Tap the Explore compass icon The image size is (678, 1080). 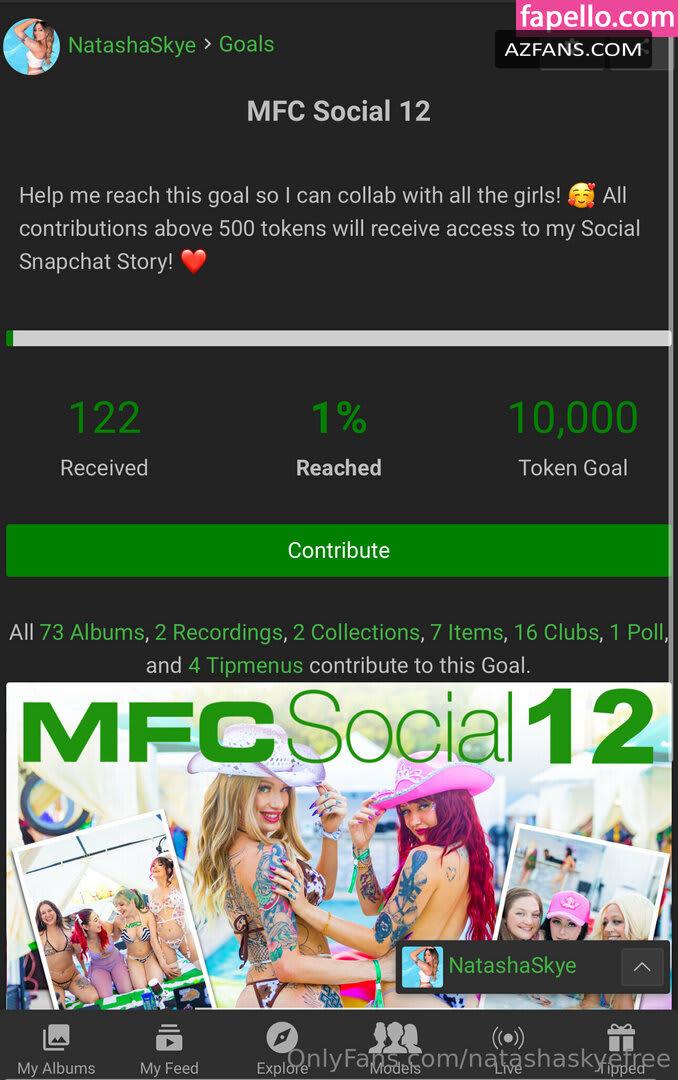[x=282, y=1037]
